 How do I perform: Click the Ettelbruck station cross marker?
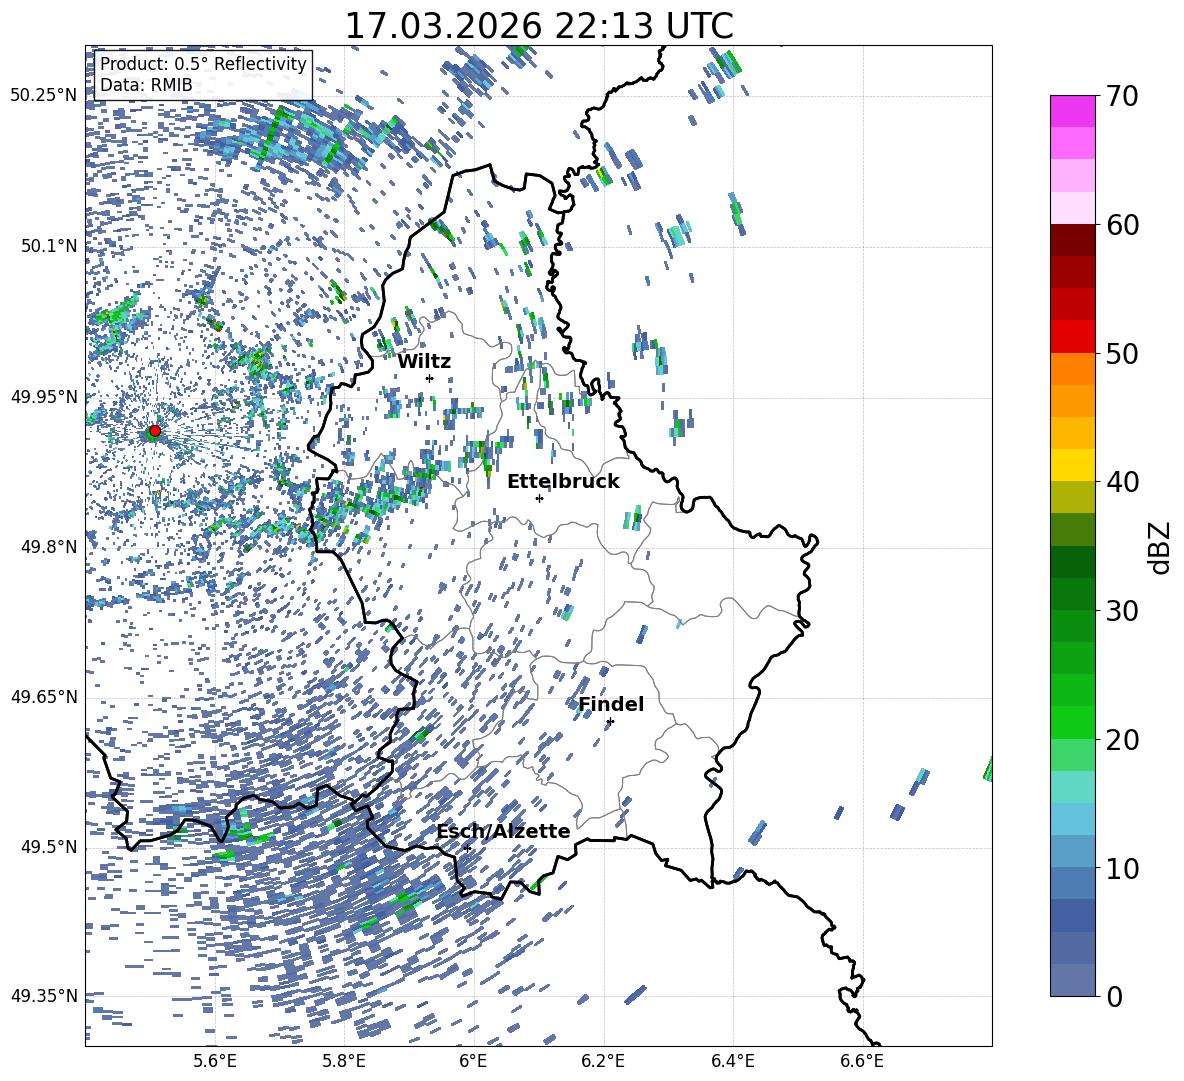[539, 498]
